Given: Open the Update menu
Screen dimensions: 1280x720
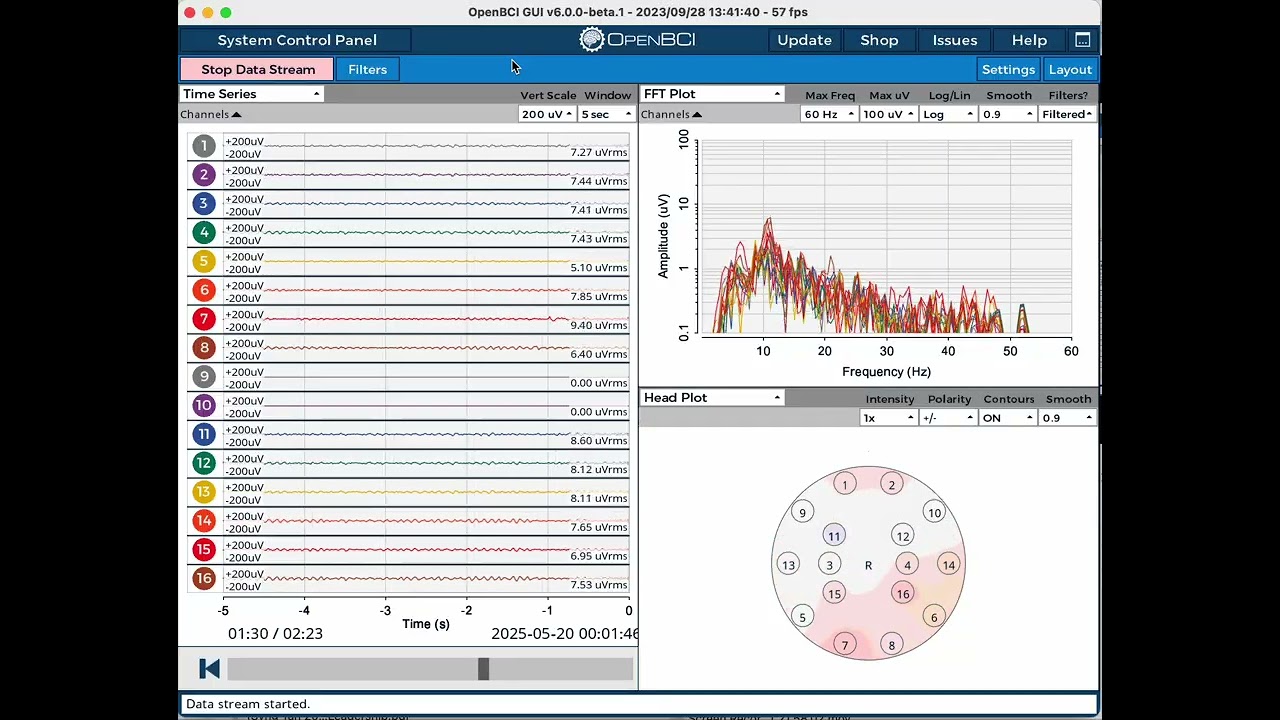Looking at the screenshot, I should point(804,40).
